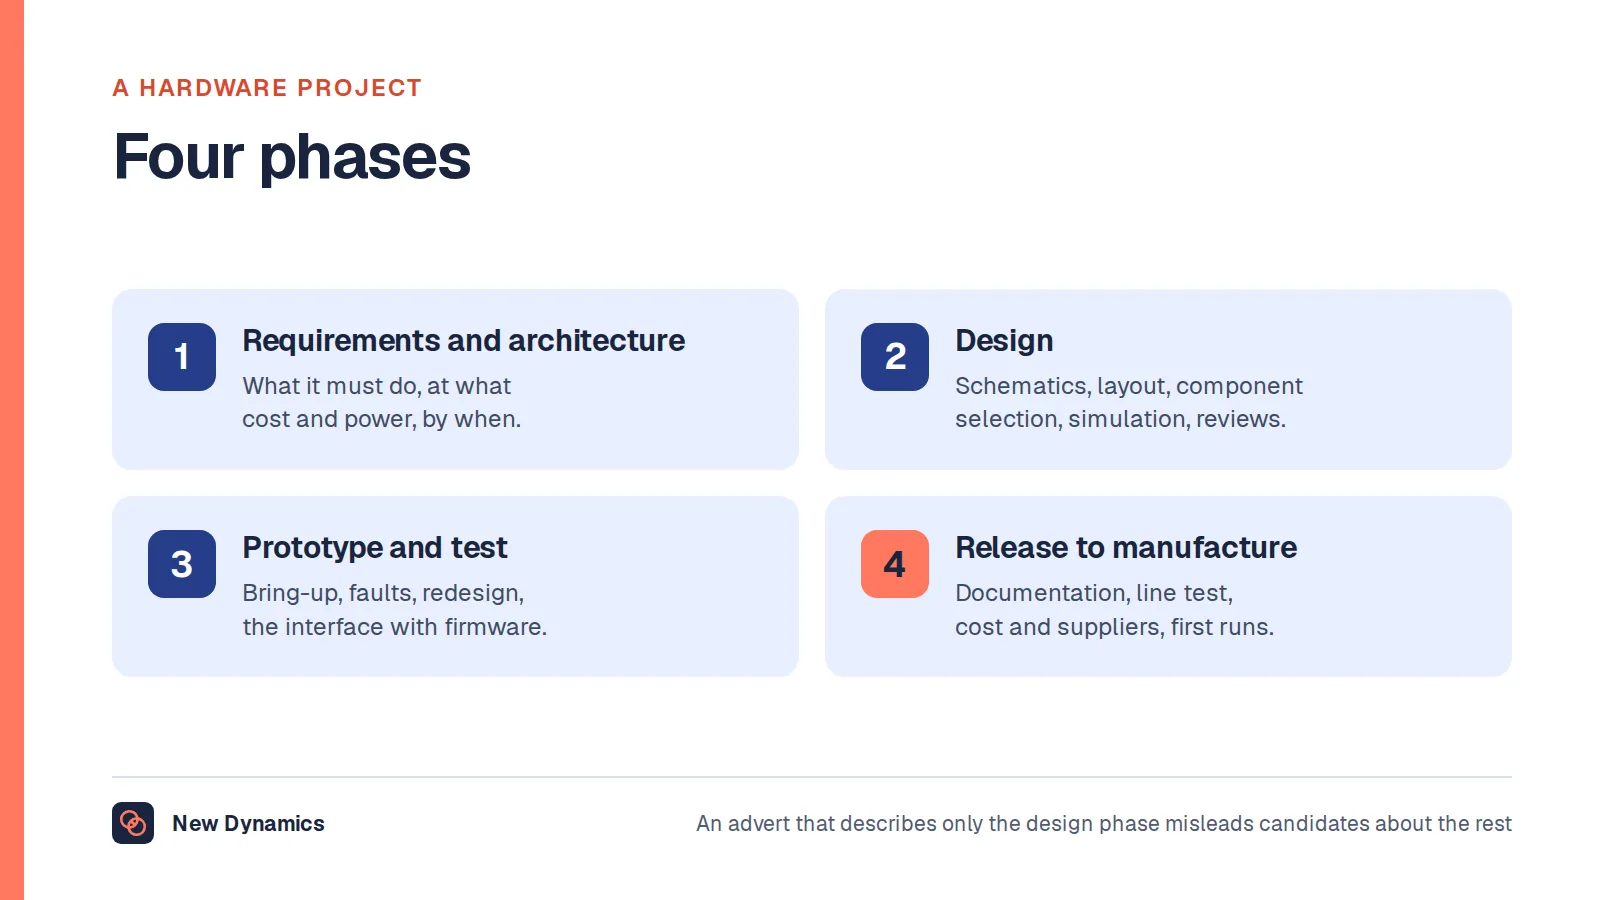This screenshot has width=1600, height=900.
Task: Click the text 'selection, simulation, reviews.'
Action: tap(1120, 419)
